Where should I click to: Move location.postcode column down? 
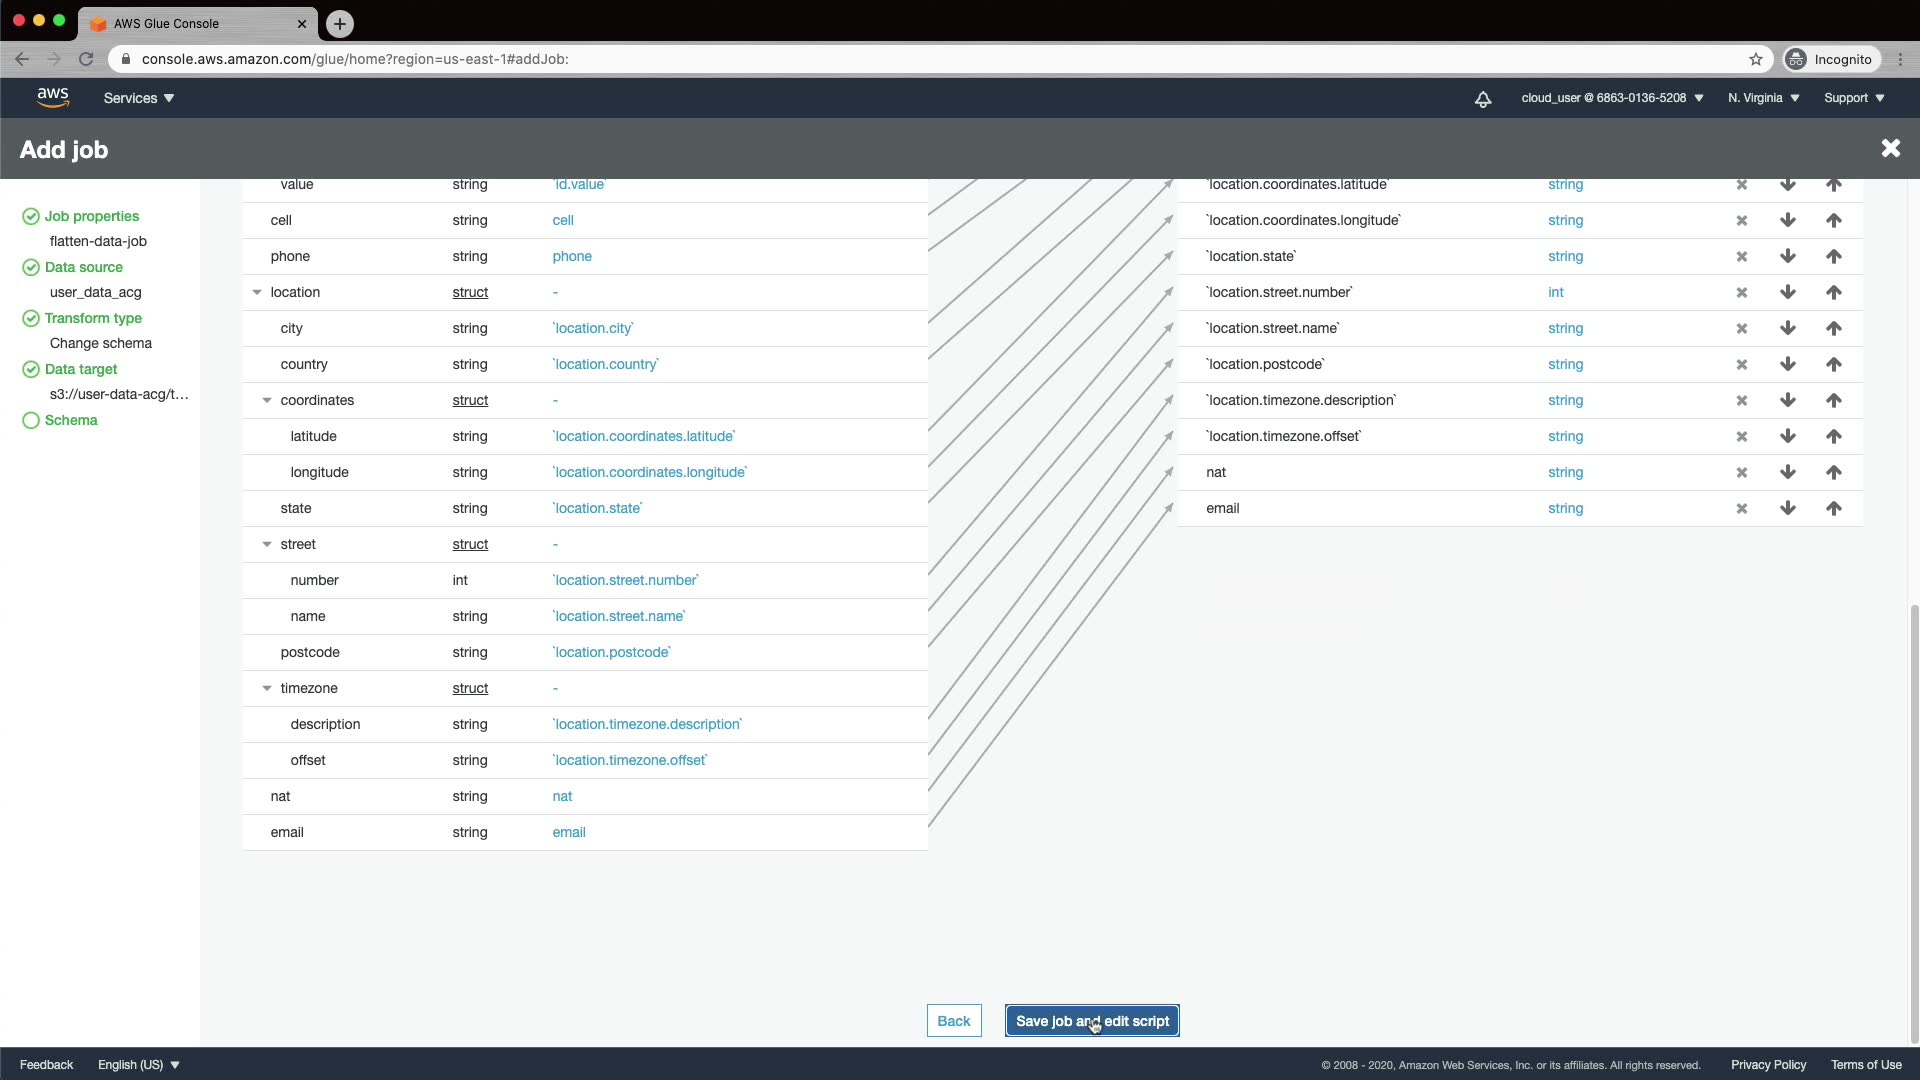1787,364
